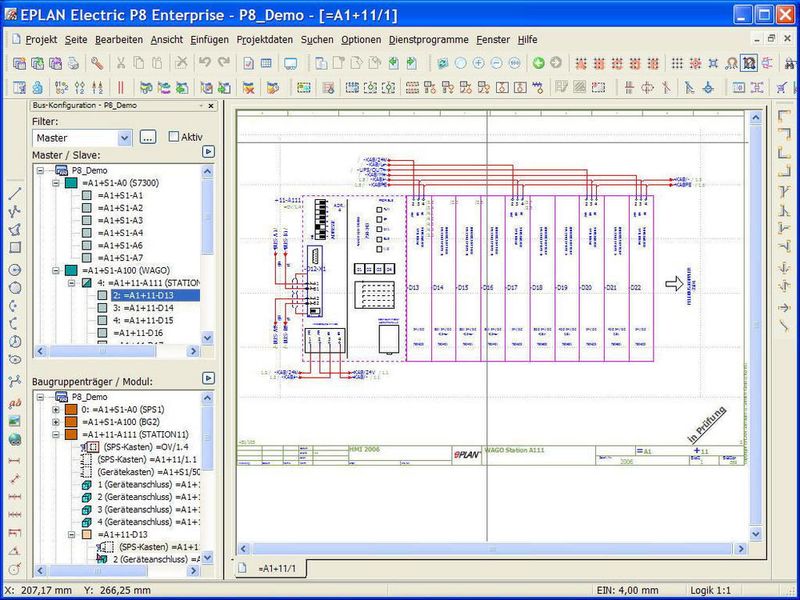Collapse the =A1+11-D13 module node

click(72, 534)
